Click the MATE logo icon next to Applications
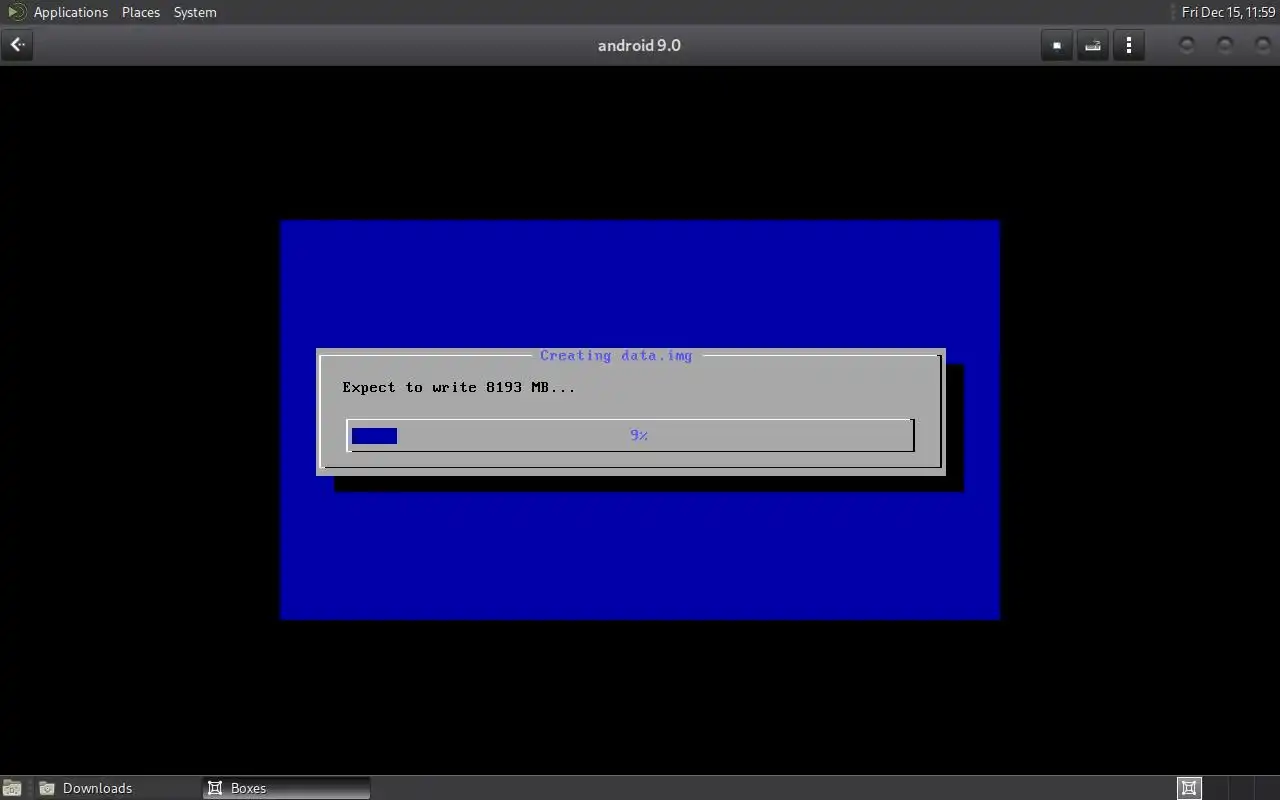 [x=17, y=12]
